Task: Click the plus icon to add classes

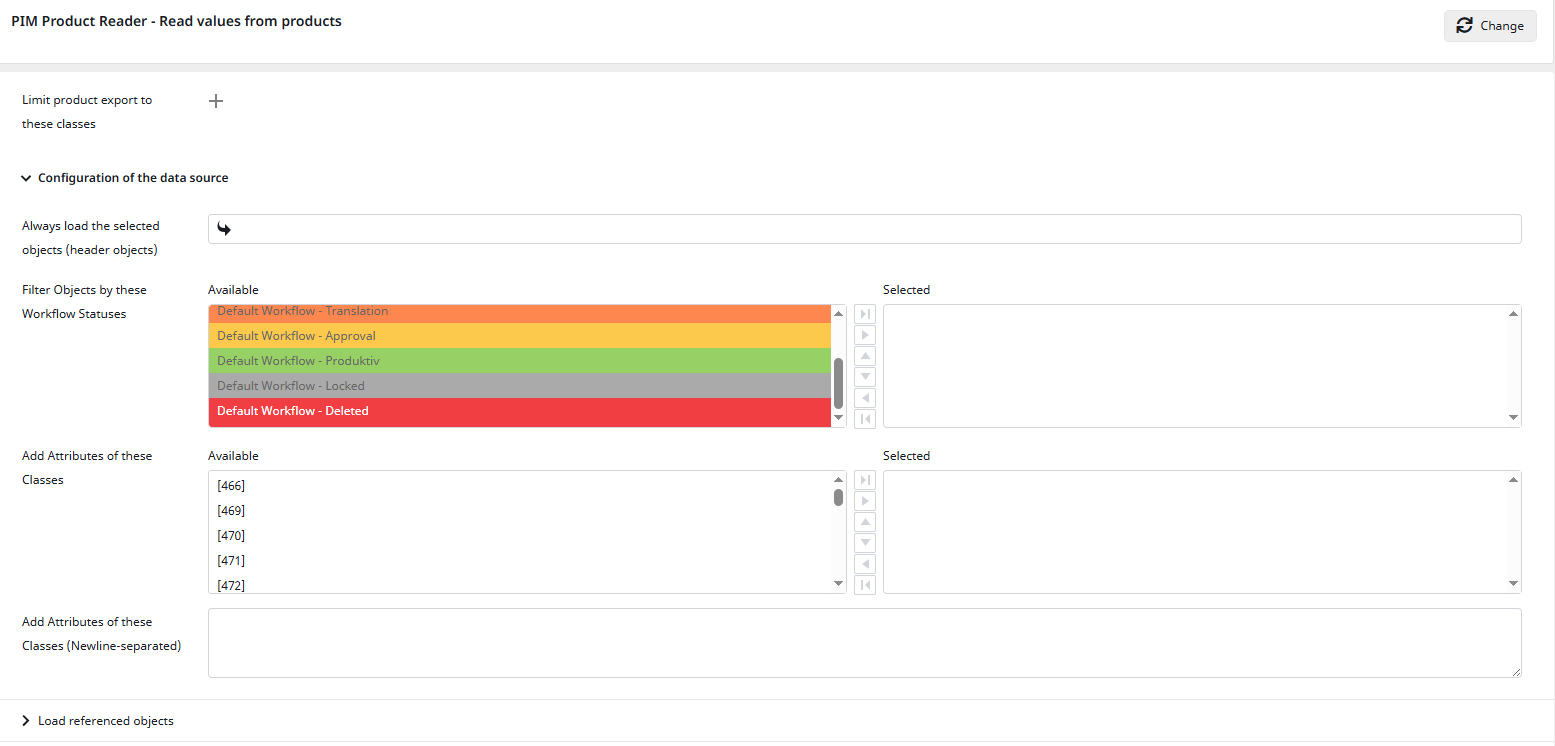Action: 216,101
